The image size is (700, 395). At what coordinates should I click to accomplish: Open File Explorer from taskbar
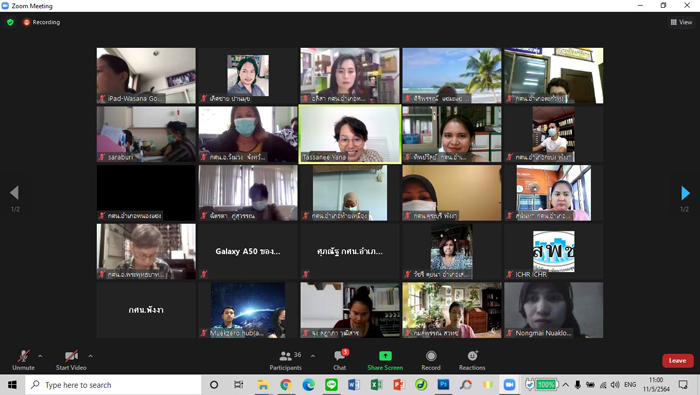click(263, 385)
